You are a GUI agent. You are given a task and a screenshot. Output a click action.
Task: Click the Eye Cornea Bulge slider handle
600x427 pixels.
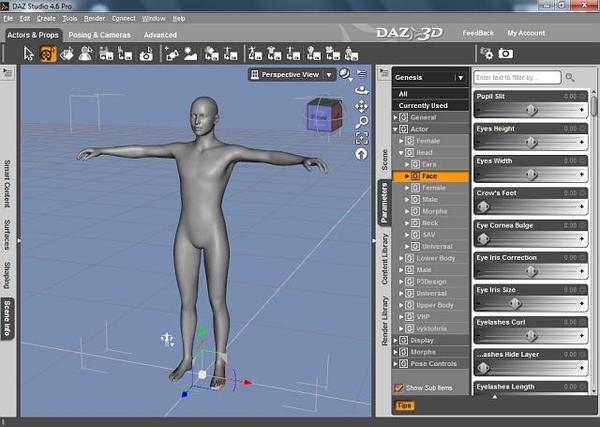click(483, 239)
